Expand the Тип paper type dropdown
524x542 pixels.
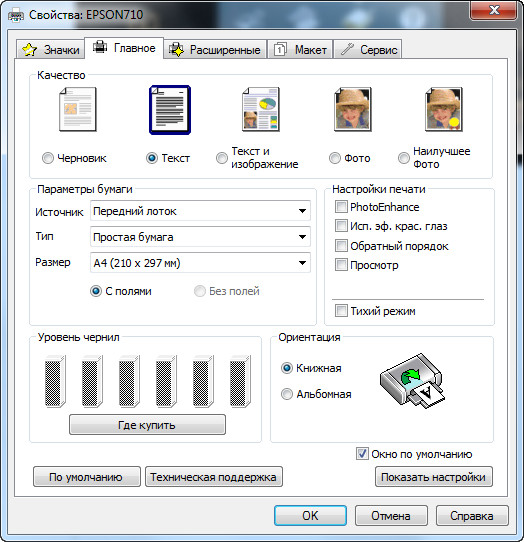tap(200, 236)
